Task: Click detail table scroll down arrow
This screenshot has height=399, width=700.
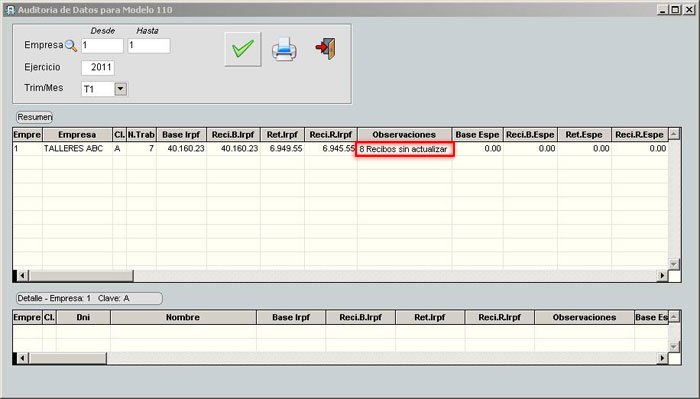Action: point(674,346)
